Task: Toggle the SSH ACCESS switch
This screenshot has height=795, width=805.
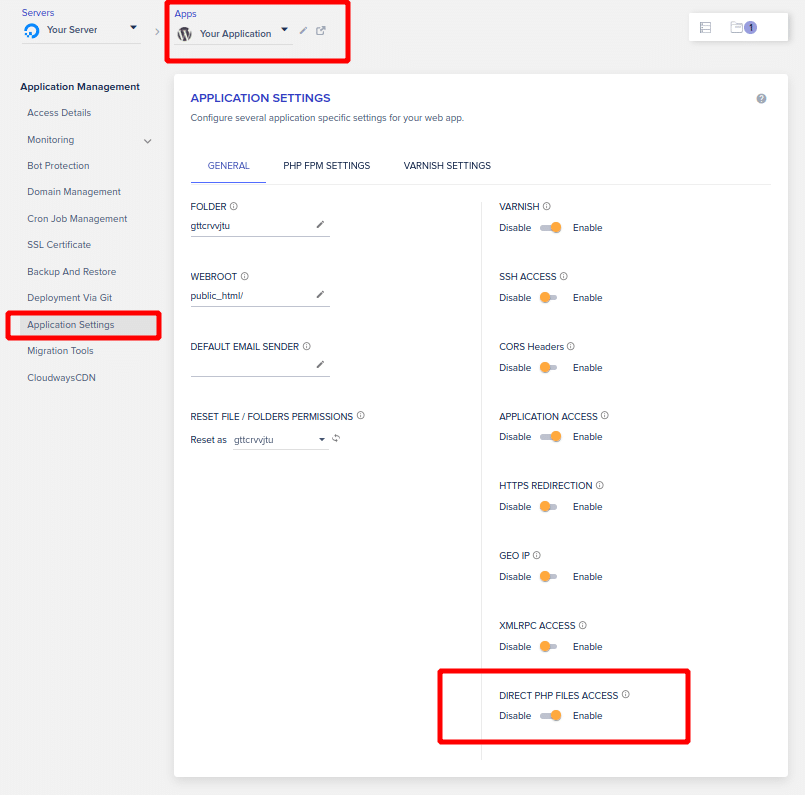Action: click(548, 298)
